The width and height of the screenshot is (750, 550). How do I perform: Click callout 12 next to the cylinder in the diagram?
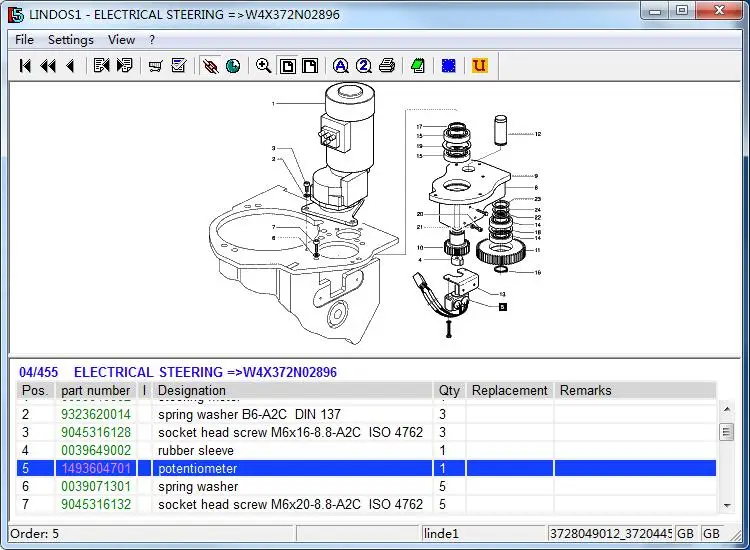538,134
